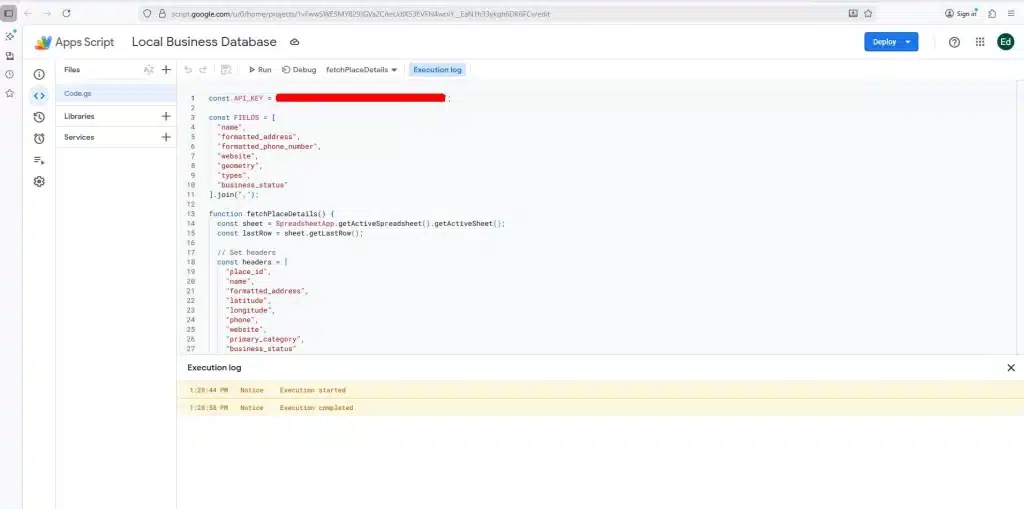Open the Overview page icon in sidebar
The height and width of the screenshot is (509, 1024).
pyautogui.click(x=39, y=74)
